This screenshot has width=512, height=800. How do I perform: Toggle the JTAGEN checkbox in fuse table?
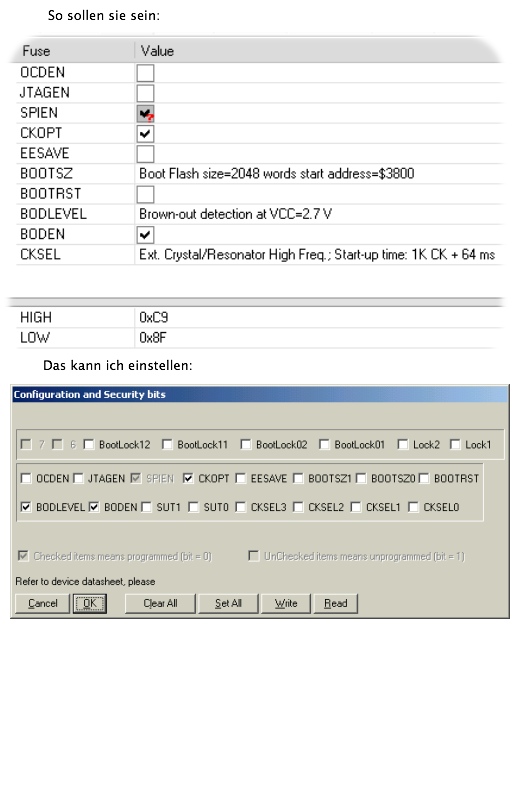[x=145, y=93]
